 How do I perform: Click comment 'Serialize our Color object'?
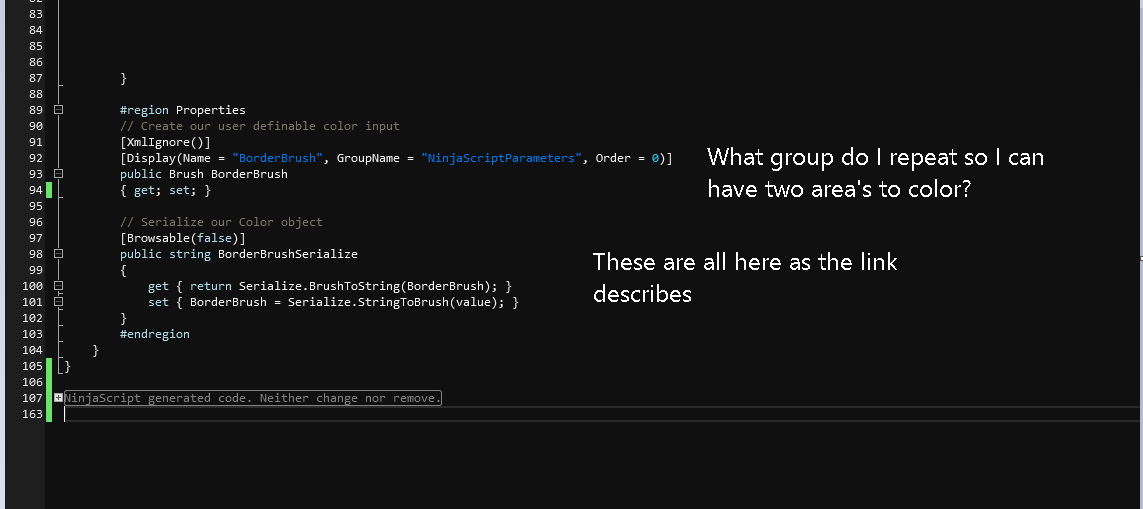pyautogui.click(x=232, y=222)
